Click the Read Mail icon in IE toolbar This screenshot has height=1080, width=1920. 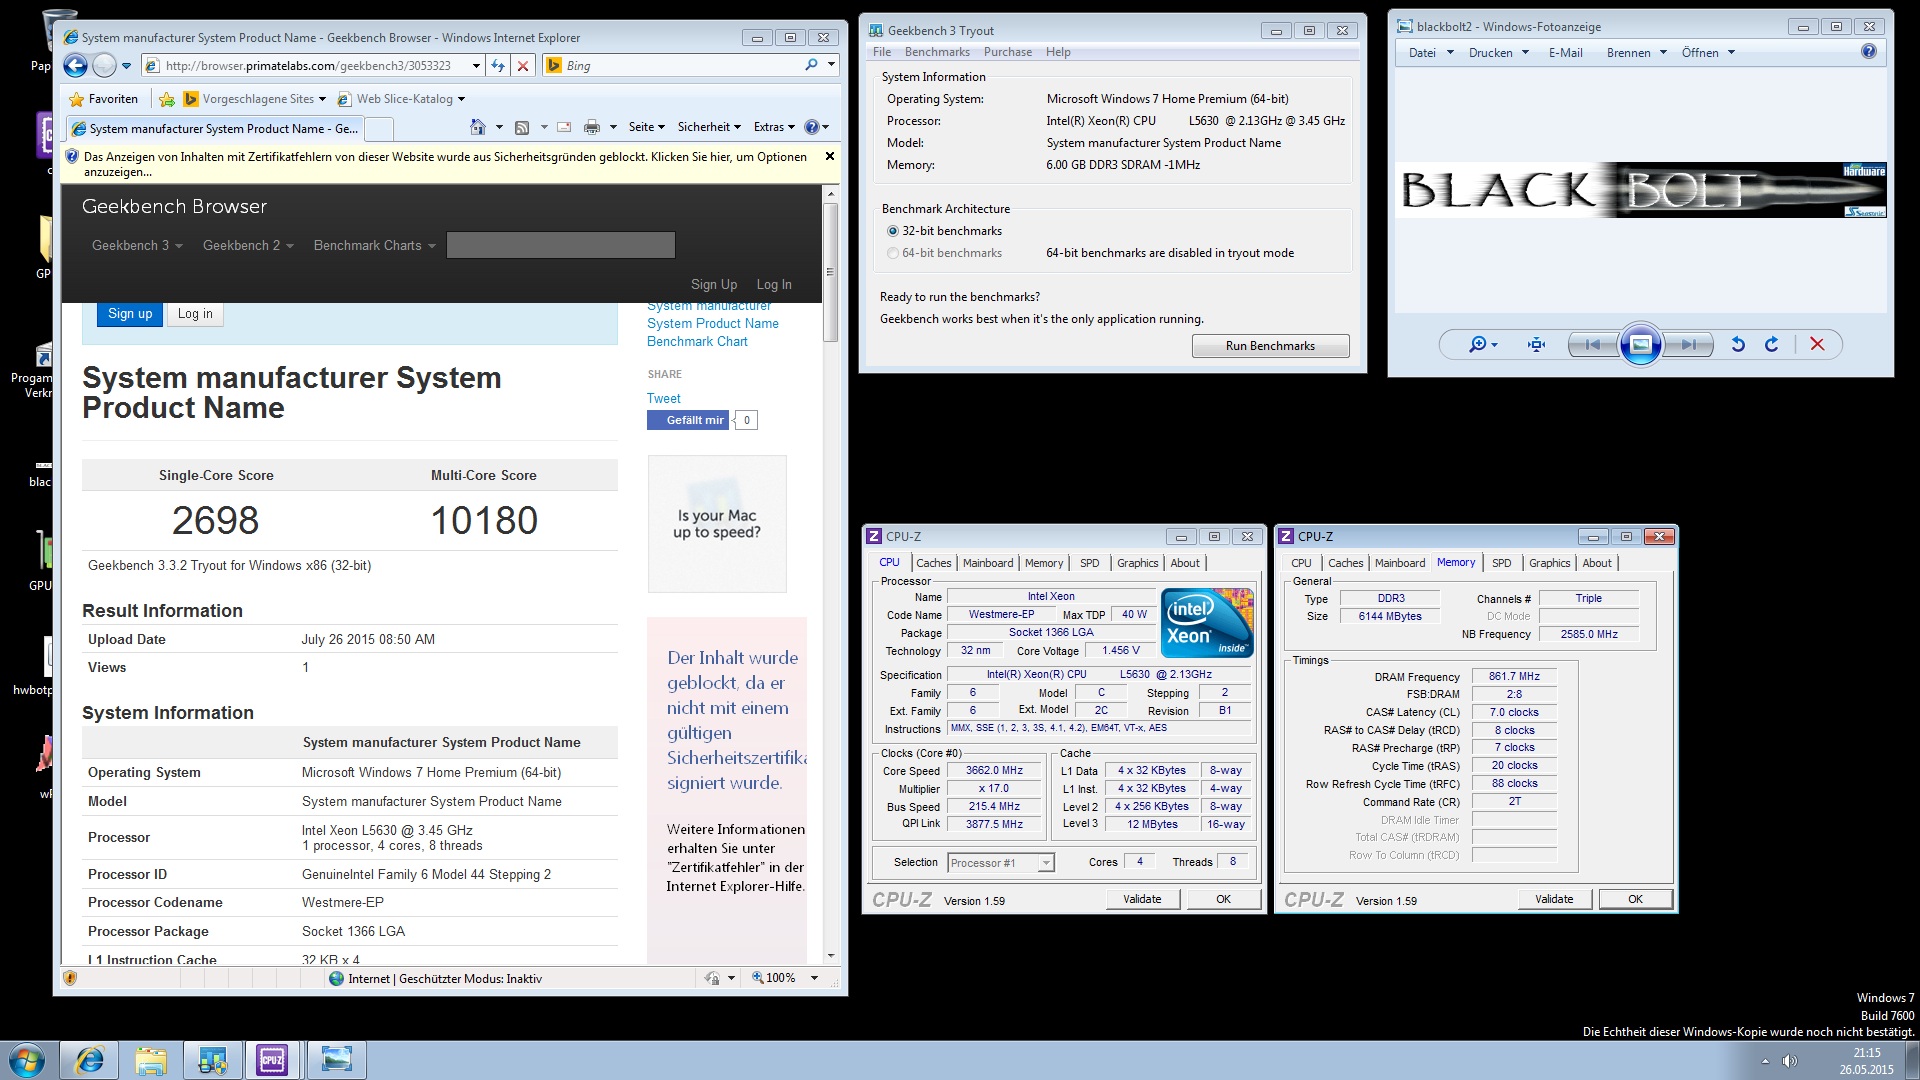click(x=564, y=127)
